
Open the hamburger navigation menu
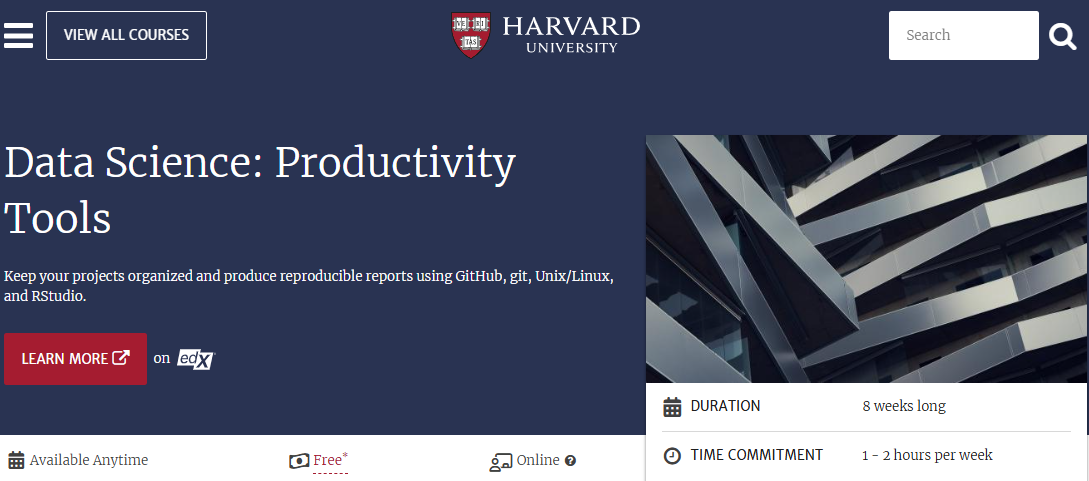click(18, 36)
